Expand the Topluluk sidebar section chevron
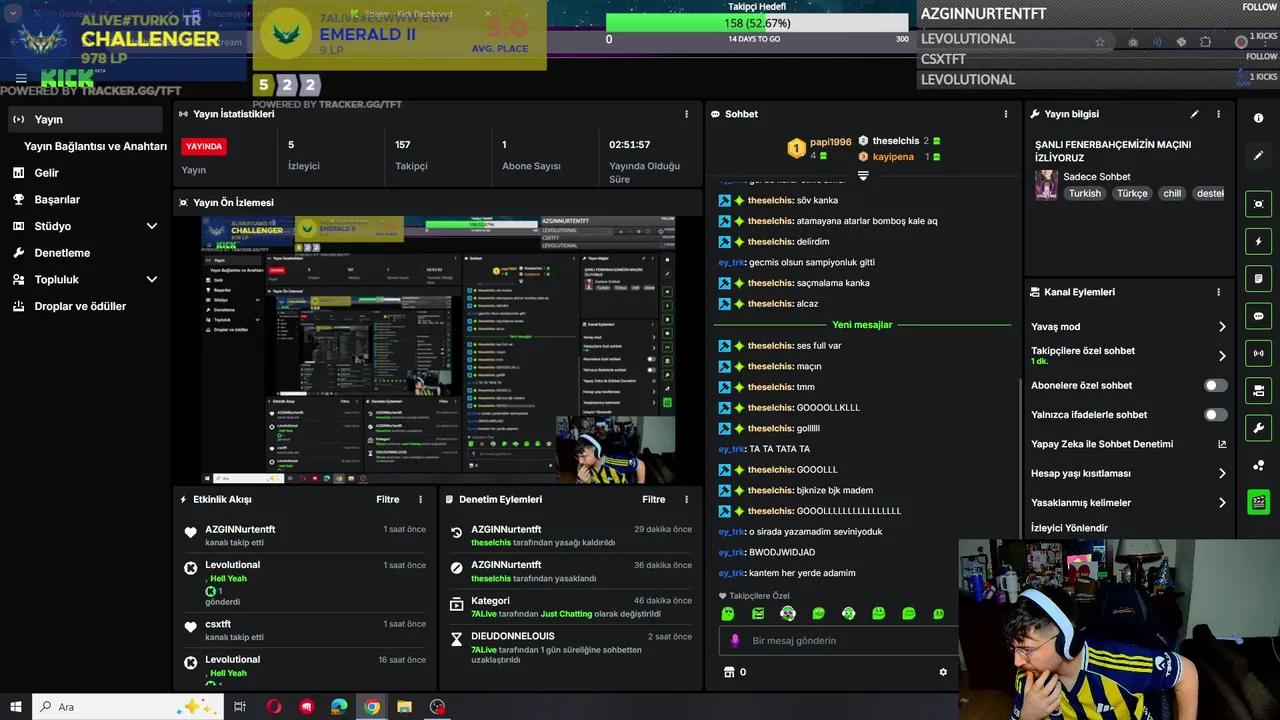This screenshot has height=720, width=1280. point(152,279)
